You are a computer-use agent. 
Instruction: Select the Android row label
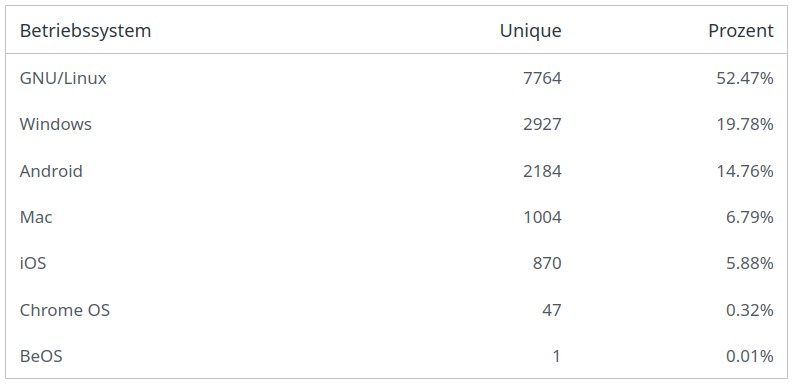click(x=51, y=171)
